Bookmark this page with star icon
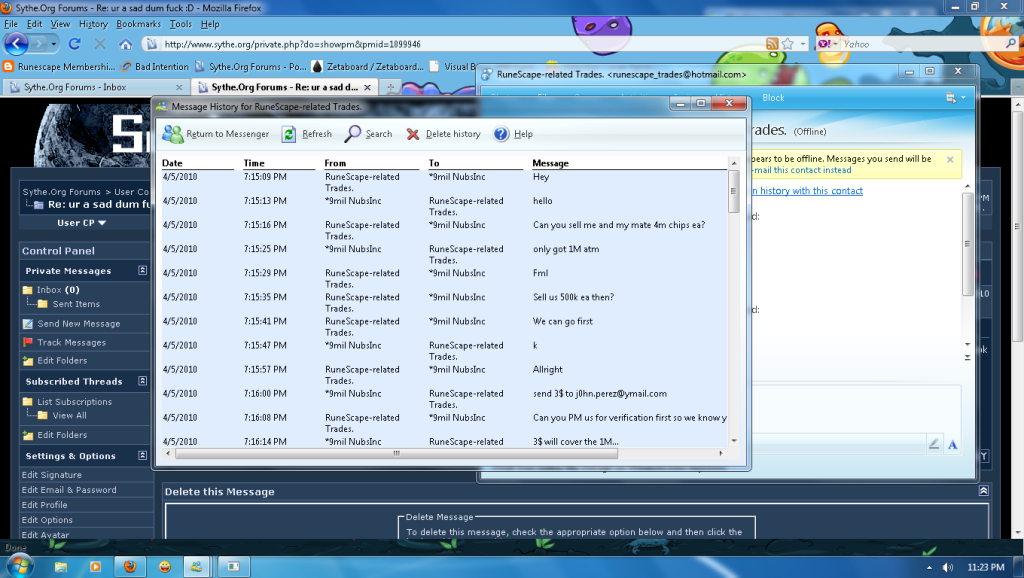The height and width of the screenshot is (578, 1024). (788, 44)
